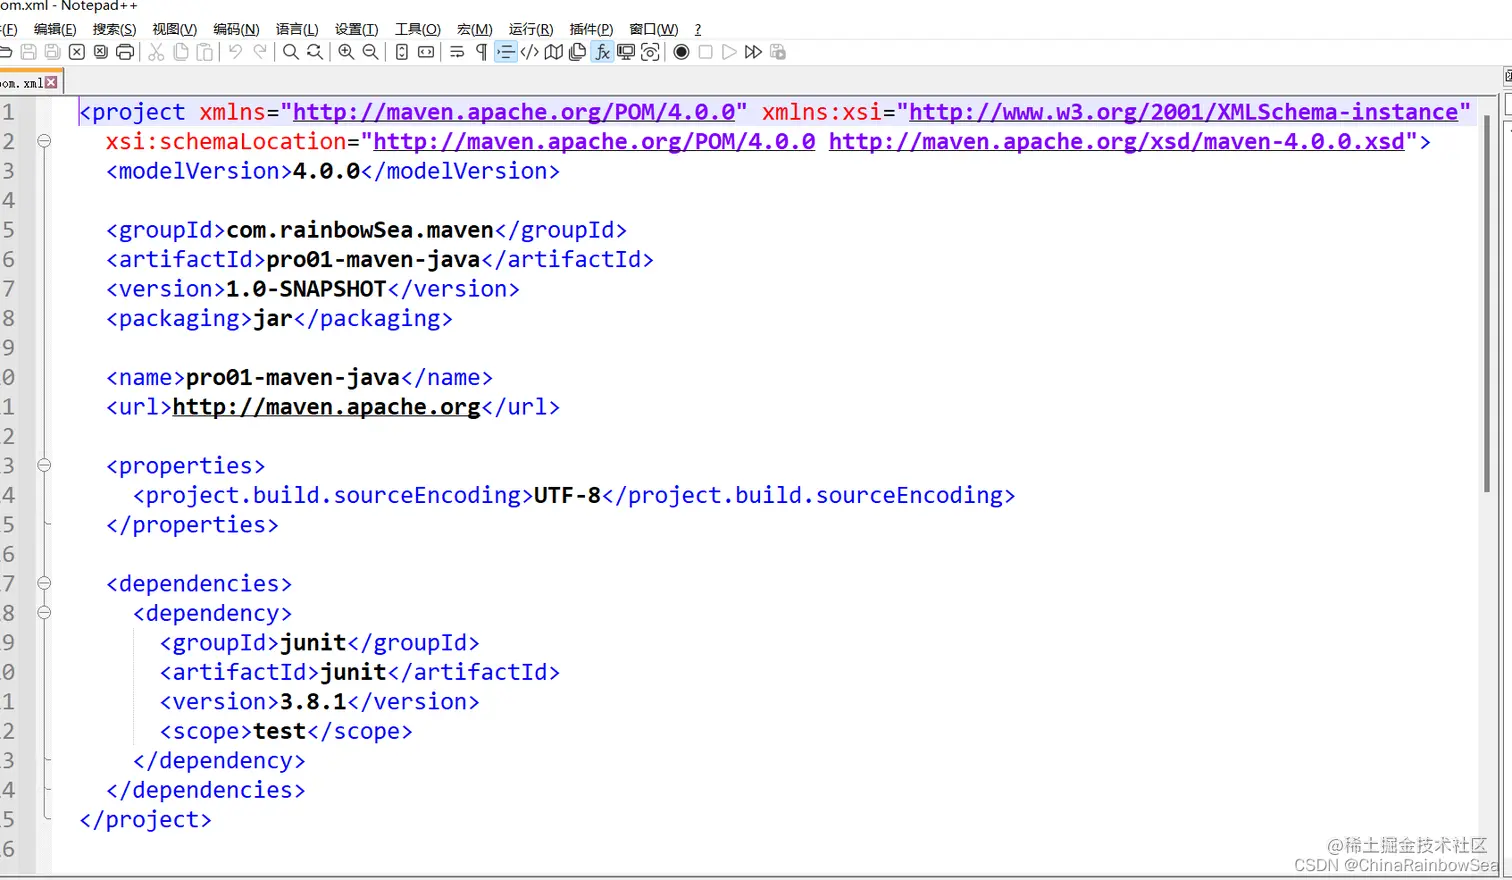Open the Document List panel

(x=578, y=52)
